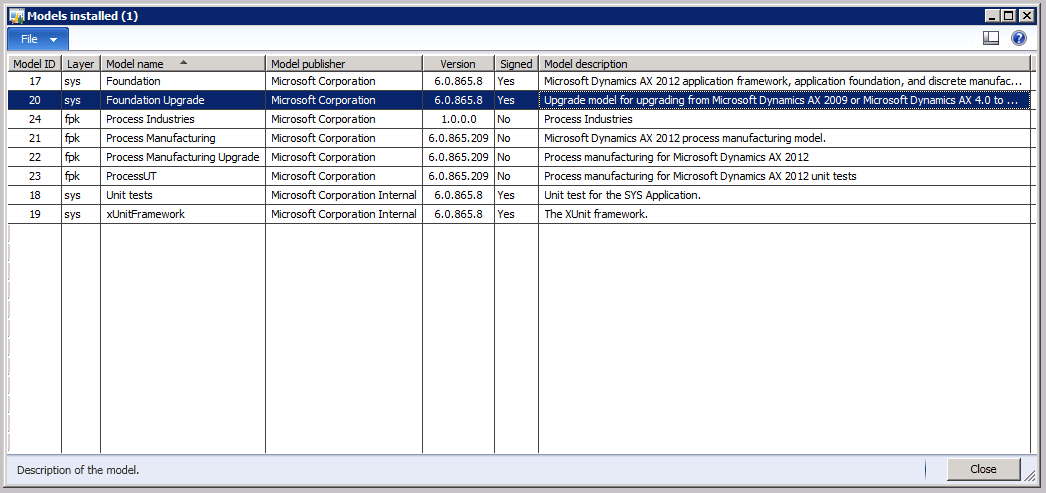Image resolution: width=1046 pixels, height=493 pixels.
Task: Click layer sys in Unit tests row
Action: (81, 195)
